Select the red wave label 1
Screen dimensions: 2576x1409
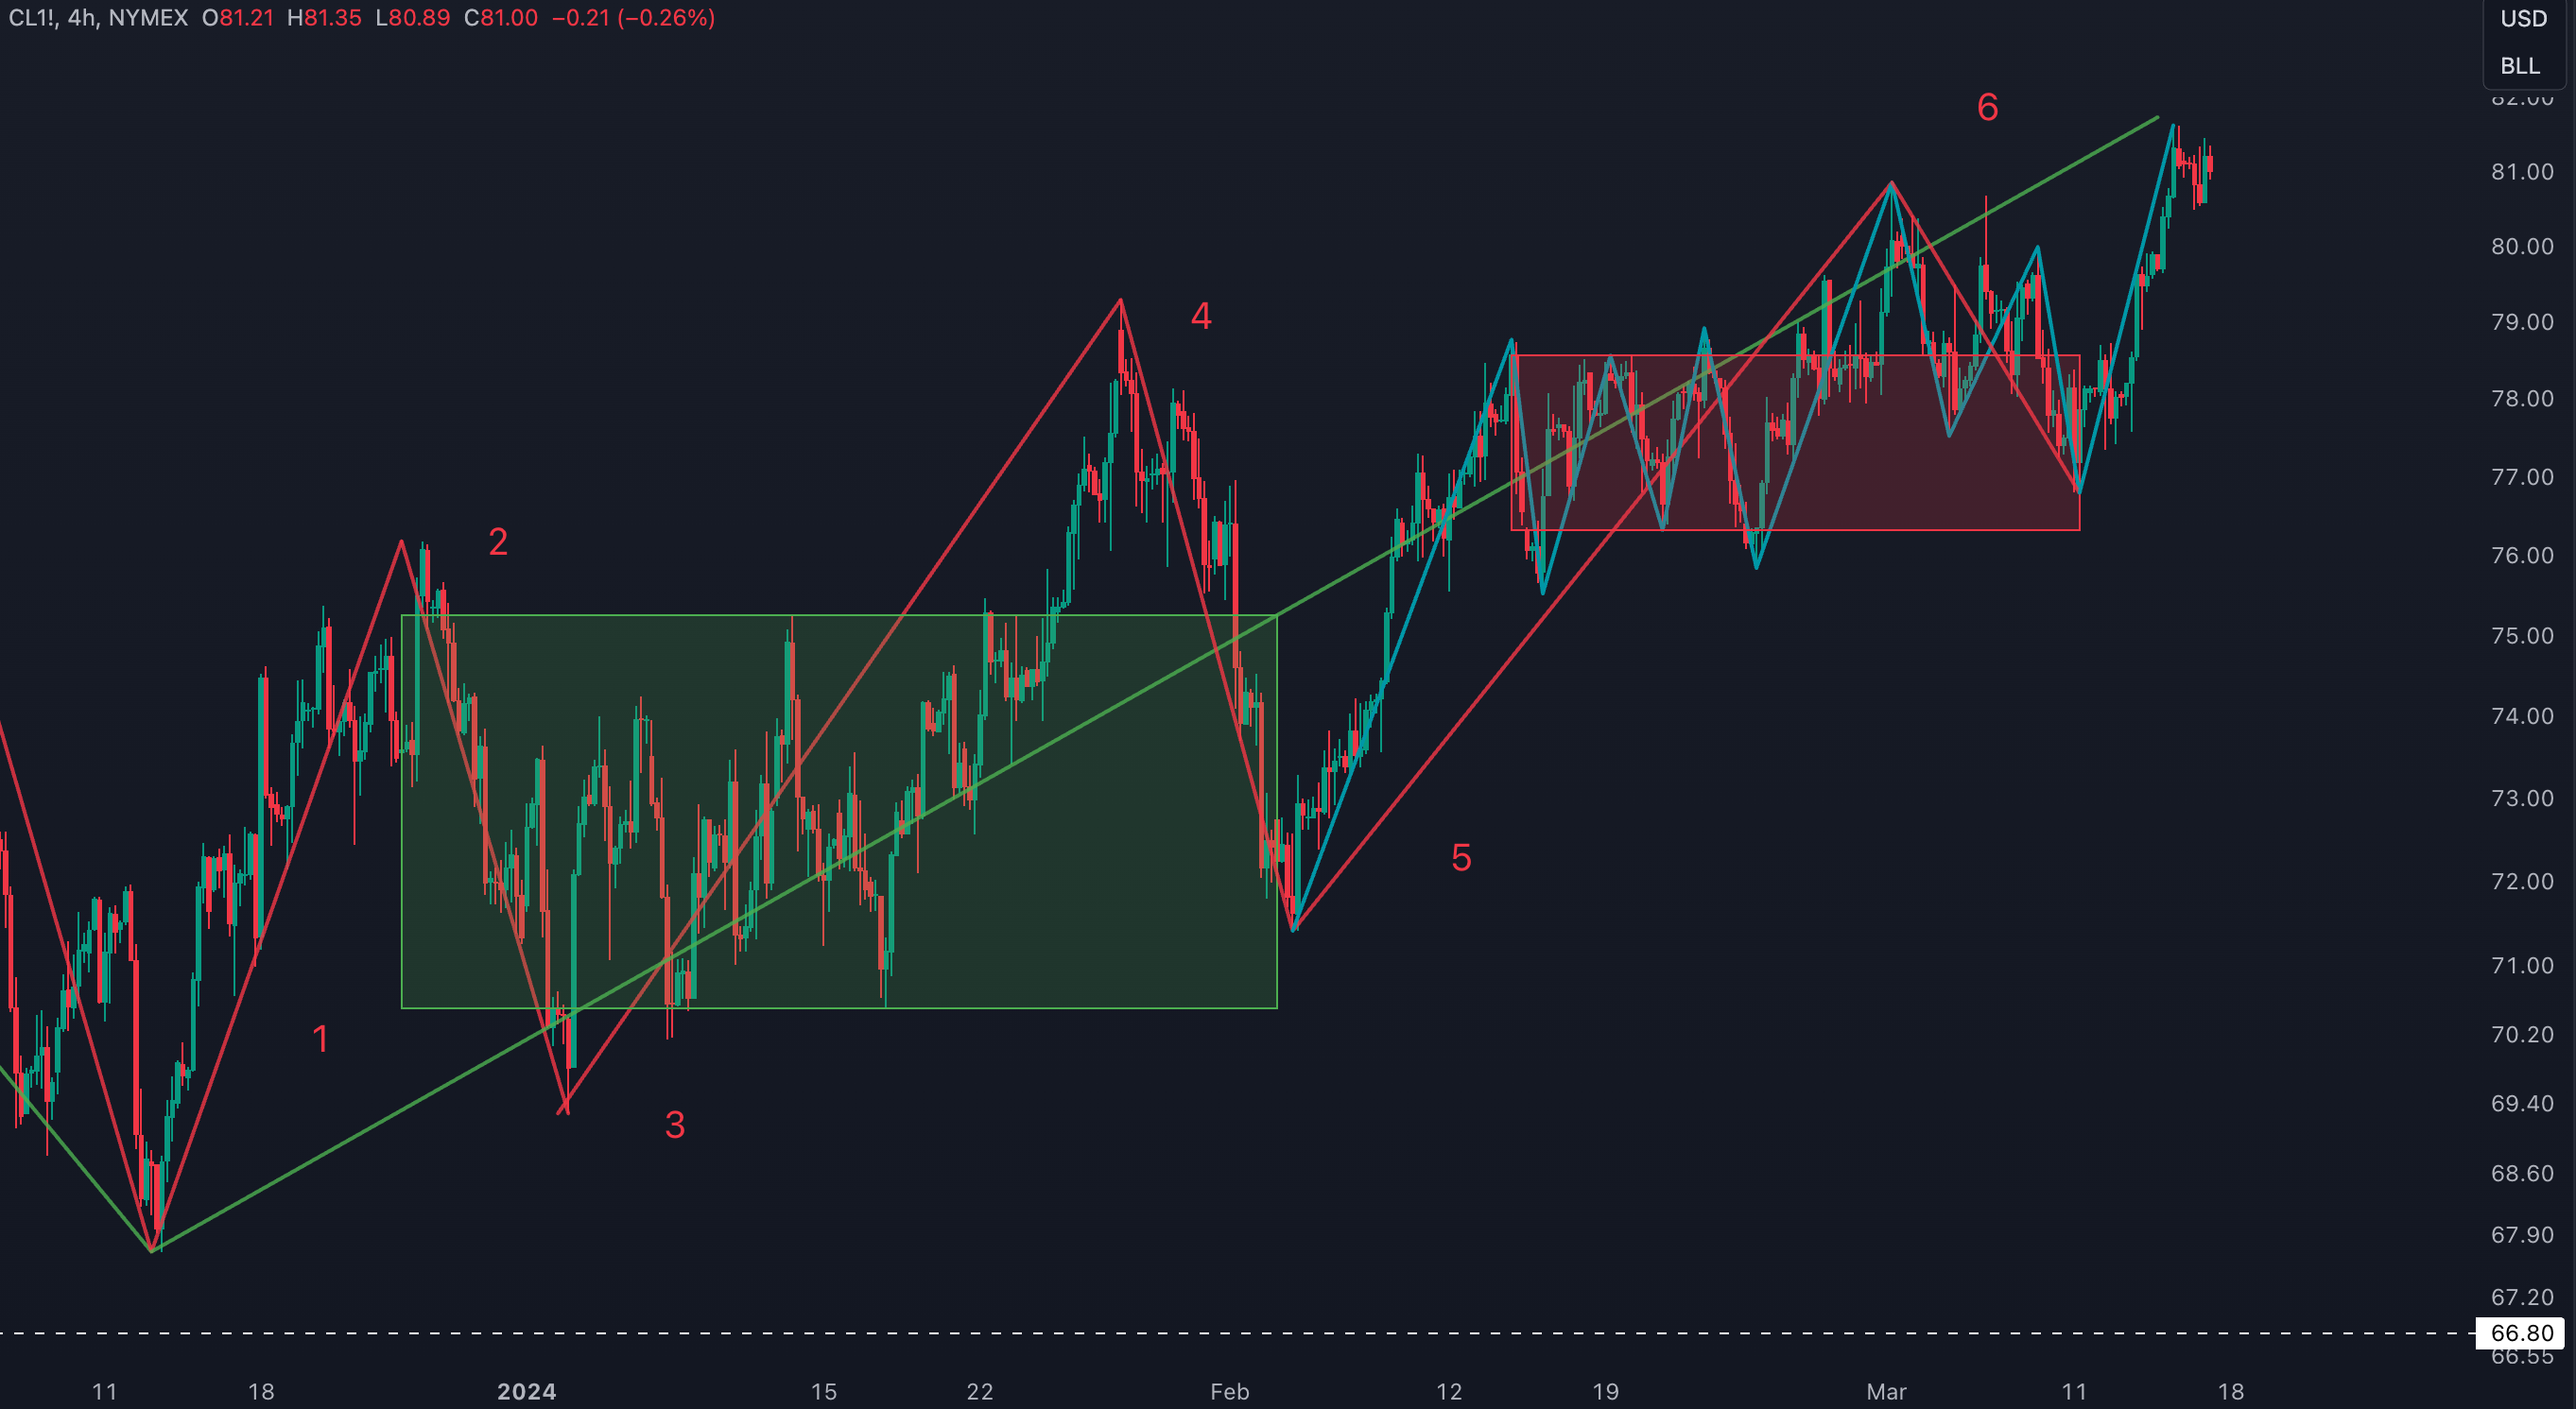pyautogui.click(x=320, y=1039)
